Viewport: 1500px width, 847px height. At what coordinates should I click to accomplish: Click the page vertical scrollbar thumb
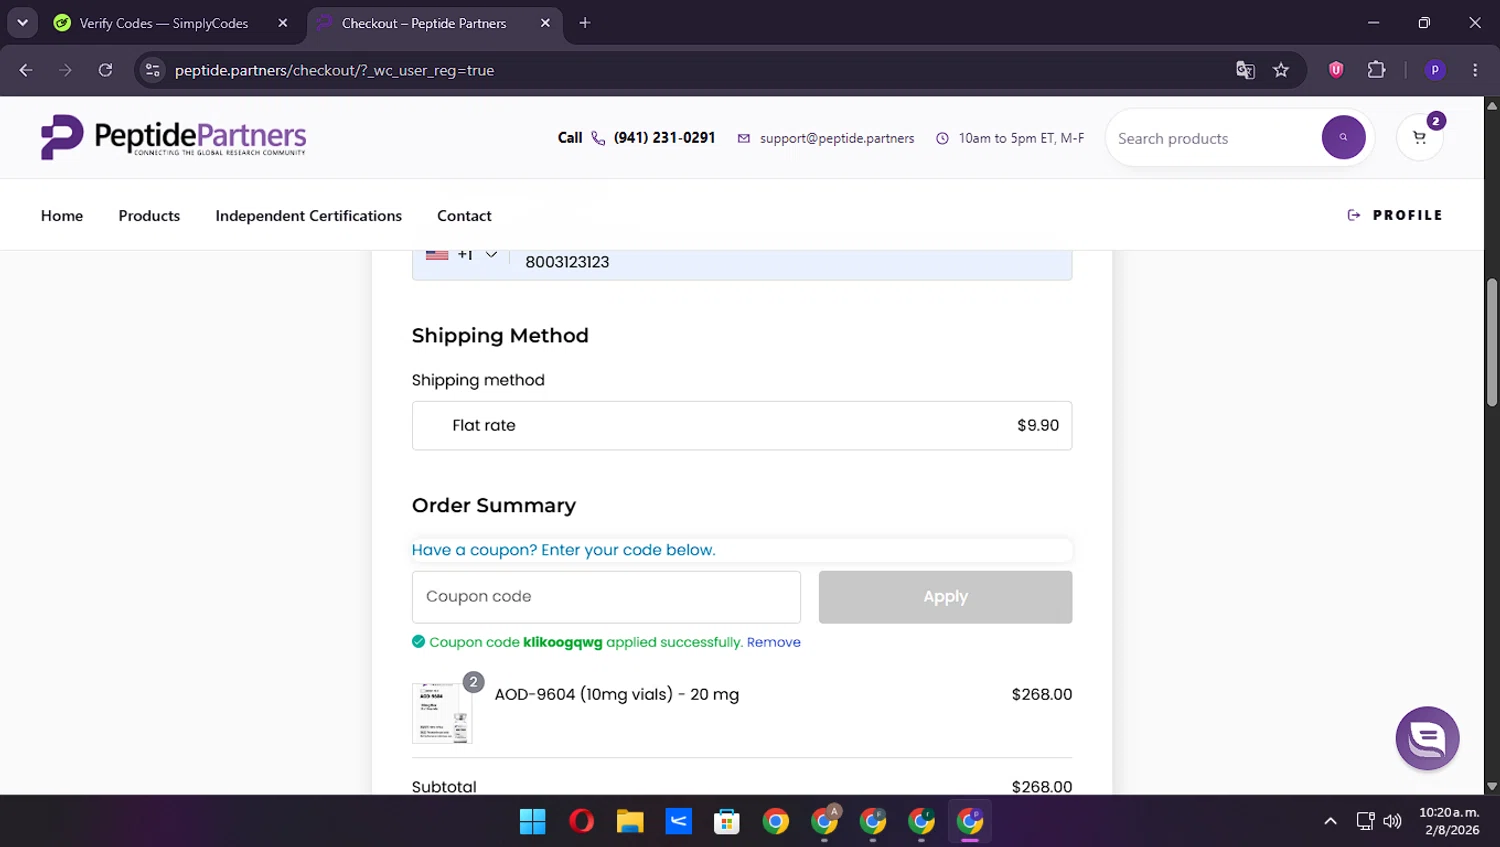tap(1492, 342)
